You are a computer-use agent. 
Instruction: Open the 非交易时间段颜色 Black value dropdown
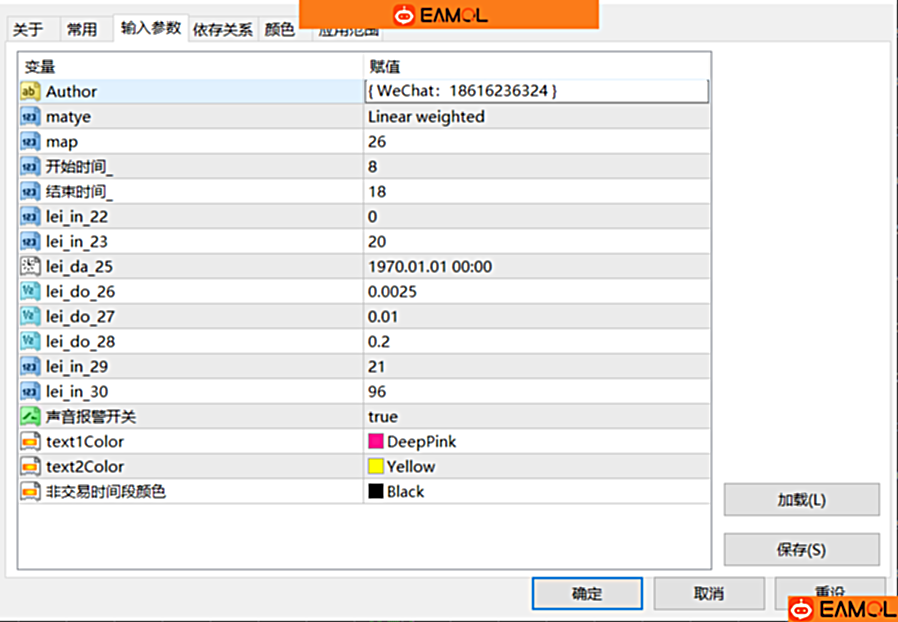point(535,492)
